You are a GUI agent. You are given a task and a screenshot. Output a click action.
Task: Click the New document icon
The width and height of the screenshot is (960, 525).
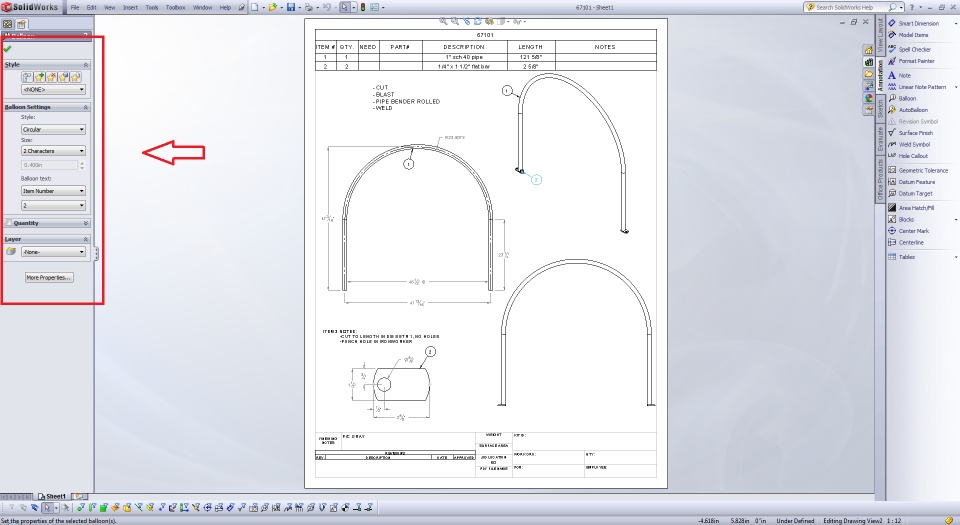pos(255,7)
